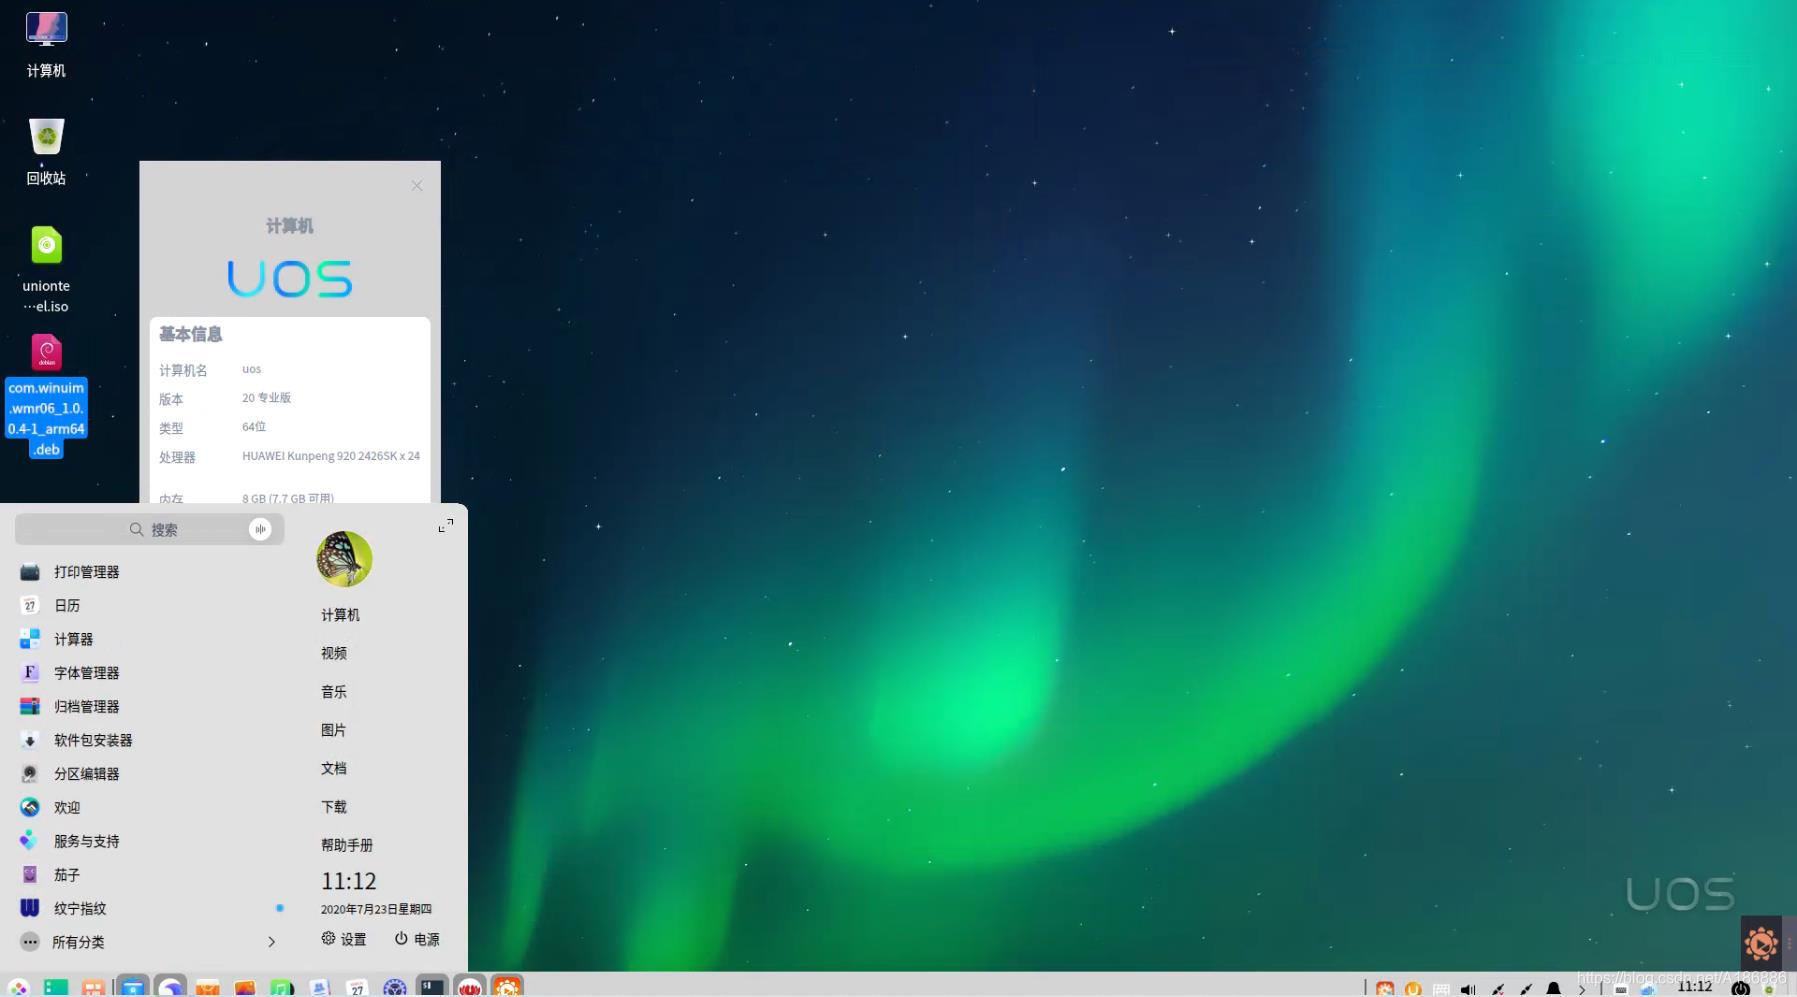The width and height of the screenshot is (1797, 997).
Task: Open the green music player on taskbar
Action: pyautogui.click(x=282, y=988)
